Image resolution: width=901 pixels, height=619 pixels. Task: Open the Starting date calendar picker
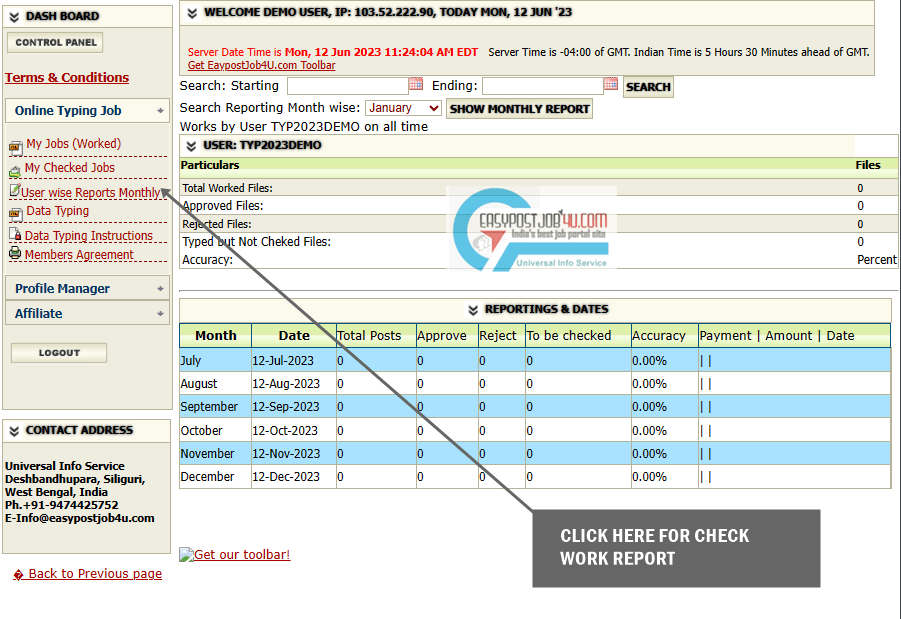click(416, 84)
